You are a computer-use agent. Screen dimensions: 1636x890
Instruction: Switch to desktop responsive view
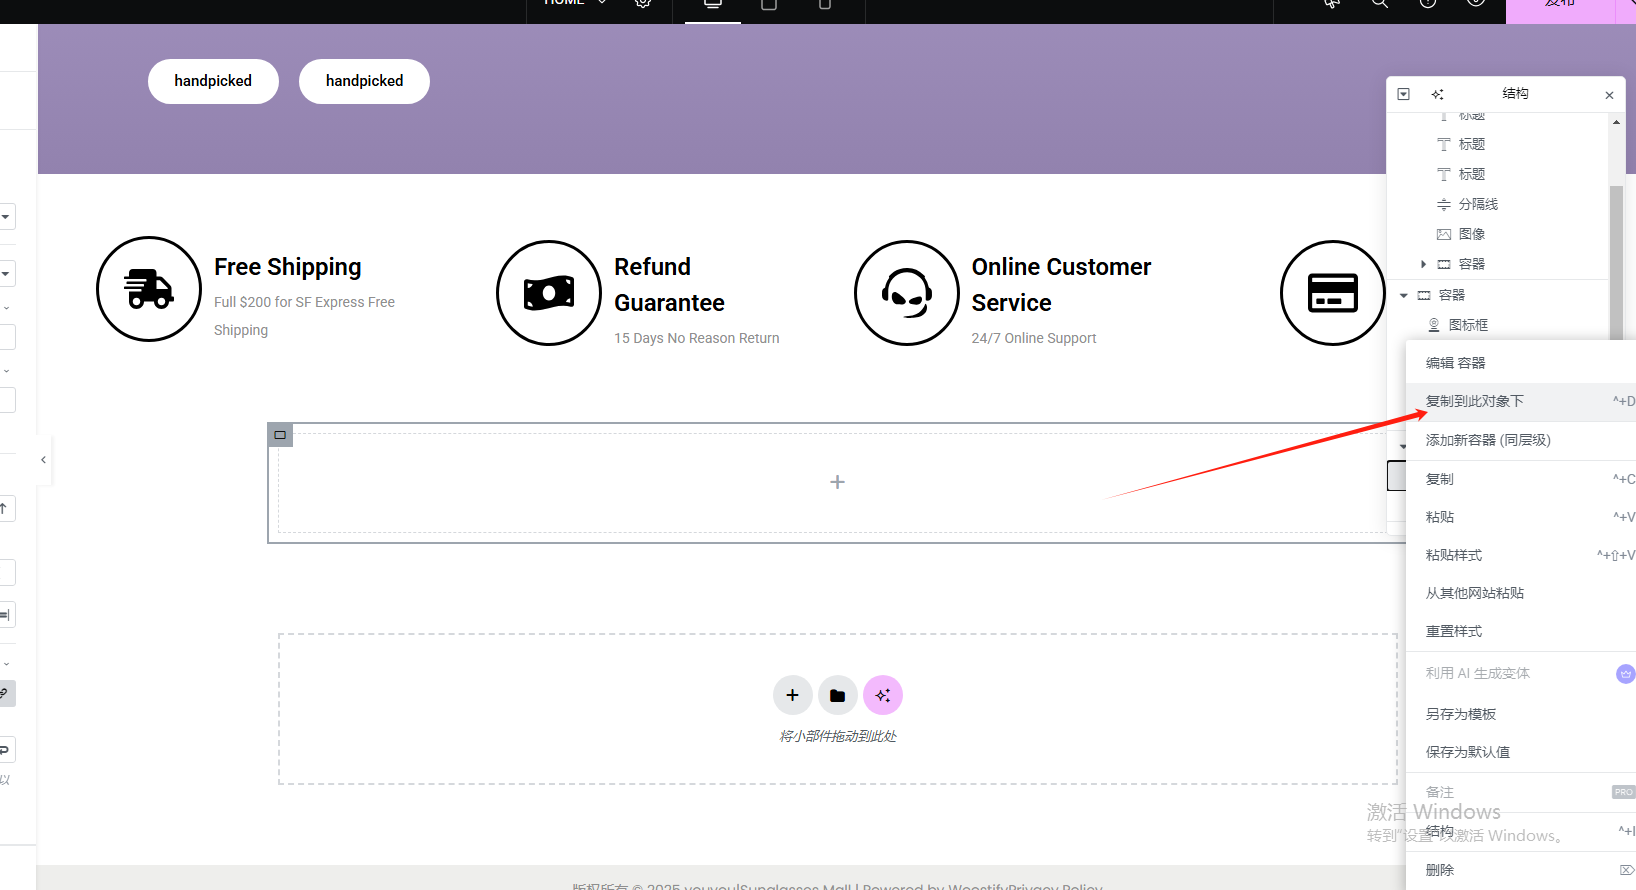[x=713, y=5]
